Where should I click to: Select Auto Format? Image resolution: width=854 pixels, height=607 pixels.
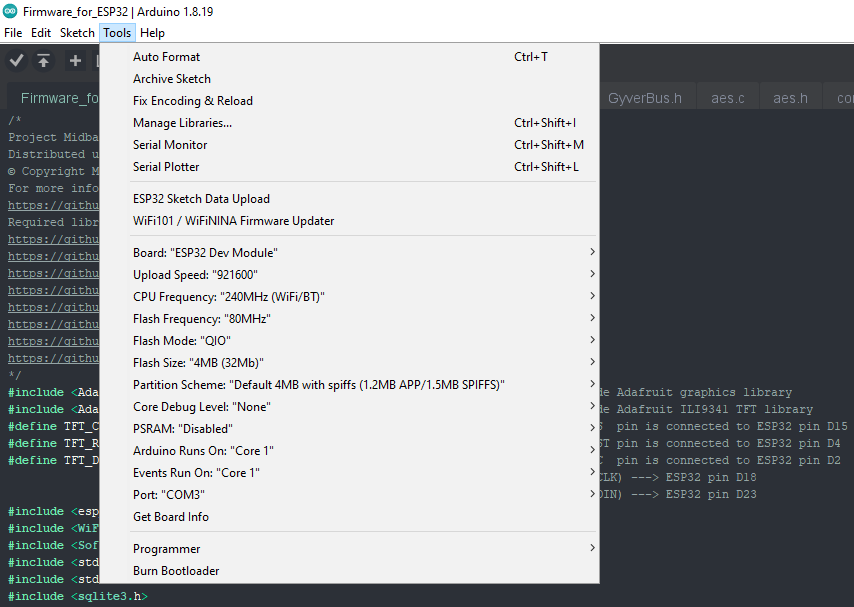coord(349,57)
